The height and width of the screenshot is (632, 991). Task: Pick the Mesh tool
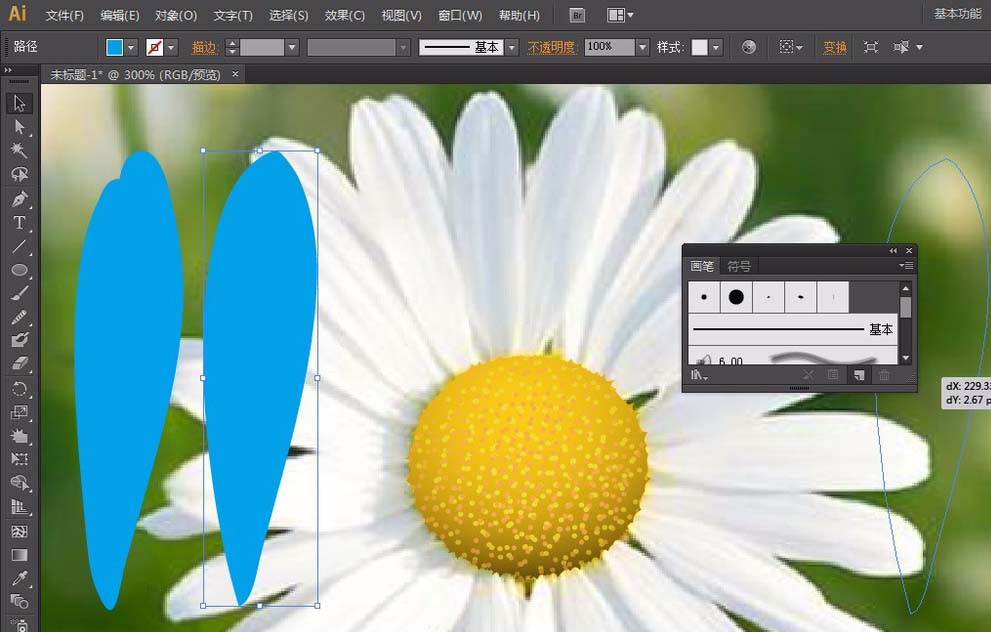pos(19,531)
